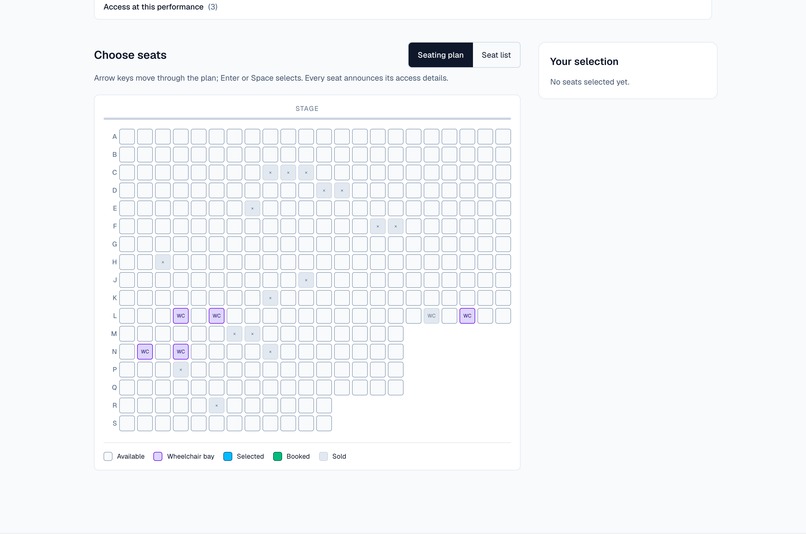This screenshot has height=560, width=806.
Task: Click the 'Choose seats' heading
Action: coord(130,55)
